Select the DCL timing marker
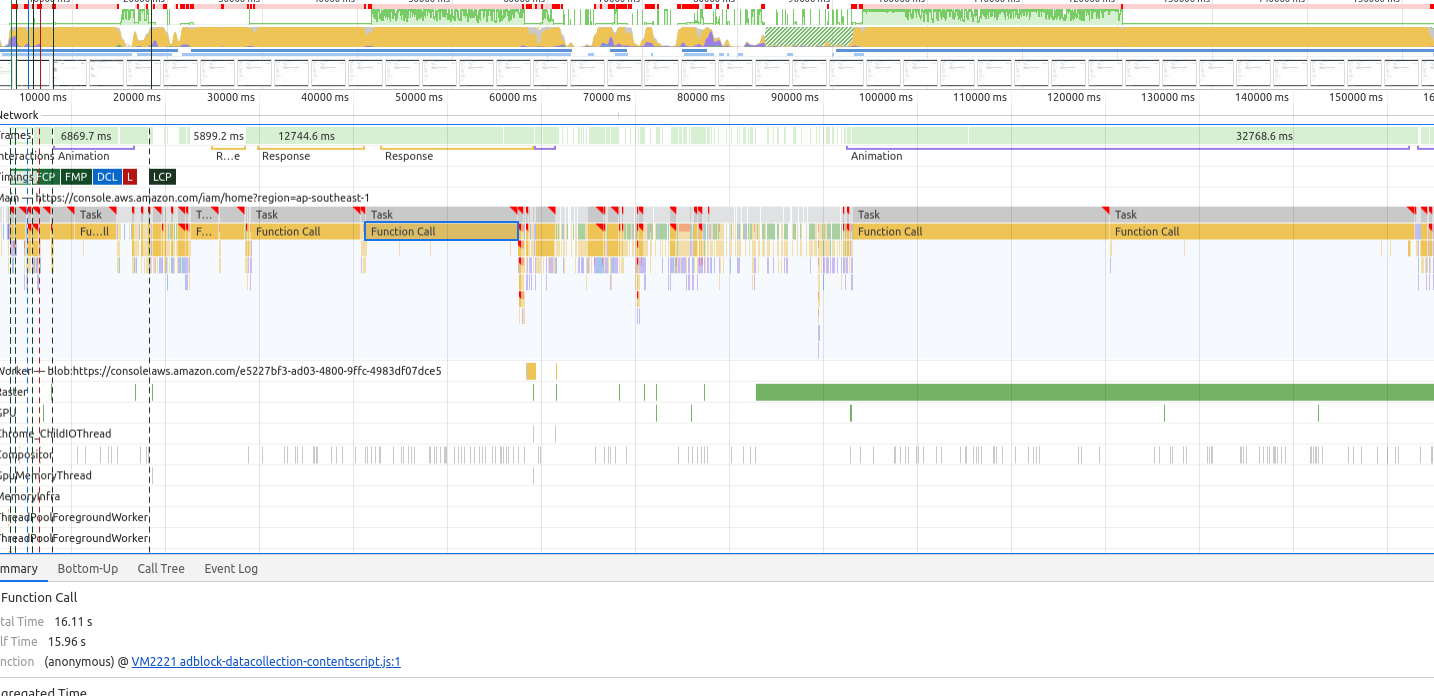Screen dimensions: 1434x696 [107, 177]
